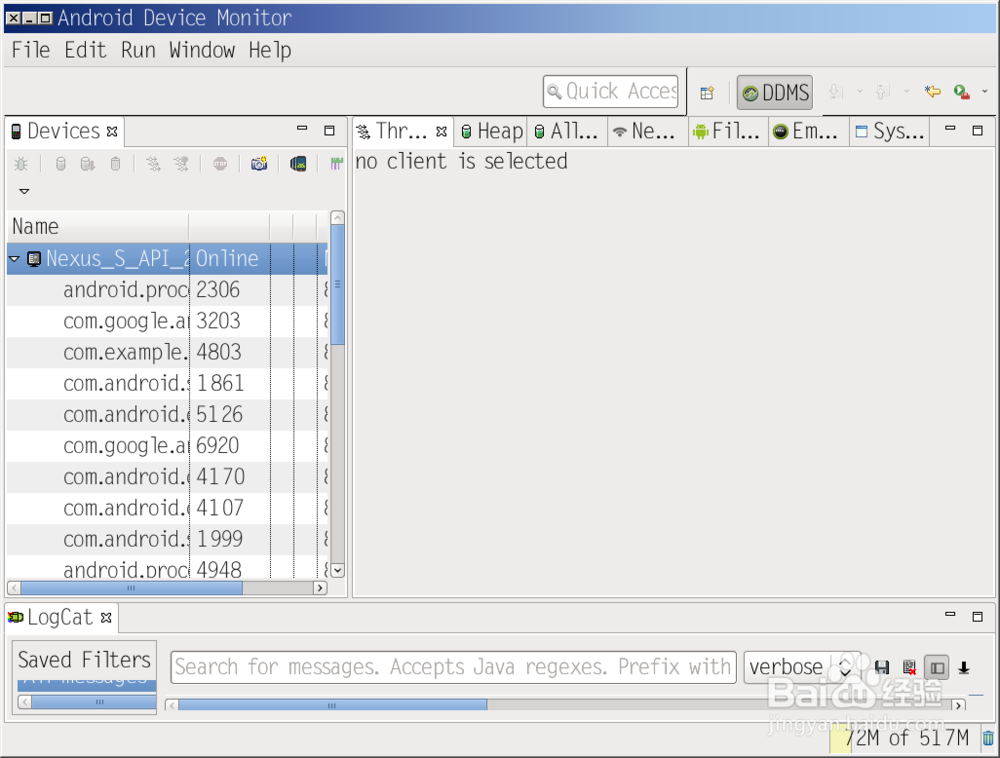Screen dimensions: 1000x758
Task: Click the heap status 72M of 517M
Action: tap(906, 738)
